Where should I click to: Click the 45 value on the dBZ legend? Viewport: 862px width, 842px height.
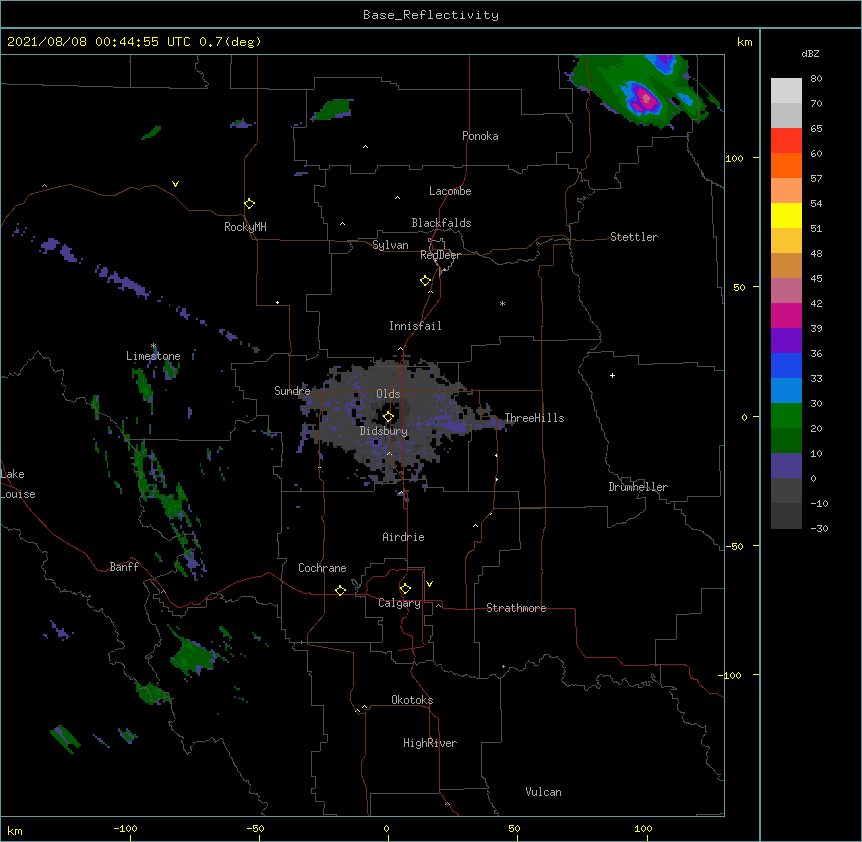click(x=816, y=279)
